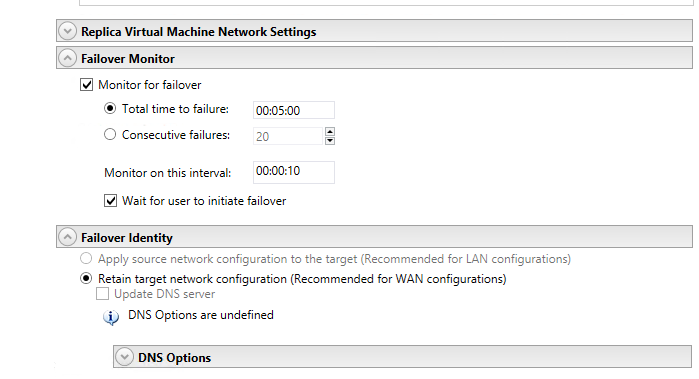Click the Total time to failure field
The height and width of the screenshot is (379, 699).
coord(294,110)
